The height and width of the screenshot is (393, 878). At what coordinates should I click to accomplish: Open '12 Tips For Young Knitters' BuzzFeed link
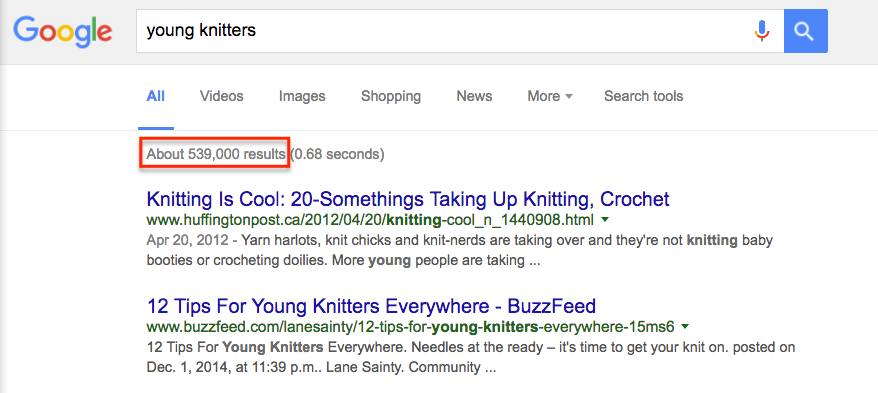[x=371, y=306]
